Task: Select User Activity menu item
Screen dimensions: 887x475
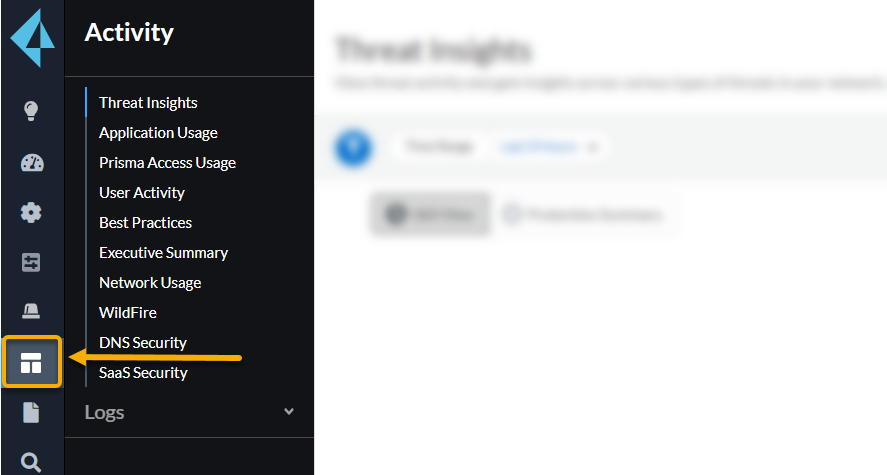Action: [142, 193]
